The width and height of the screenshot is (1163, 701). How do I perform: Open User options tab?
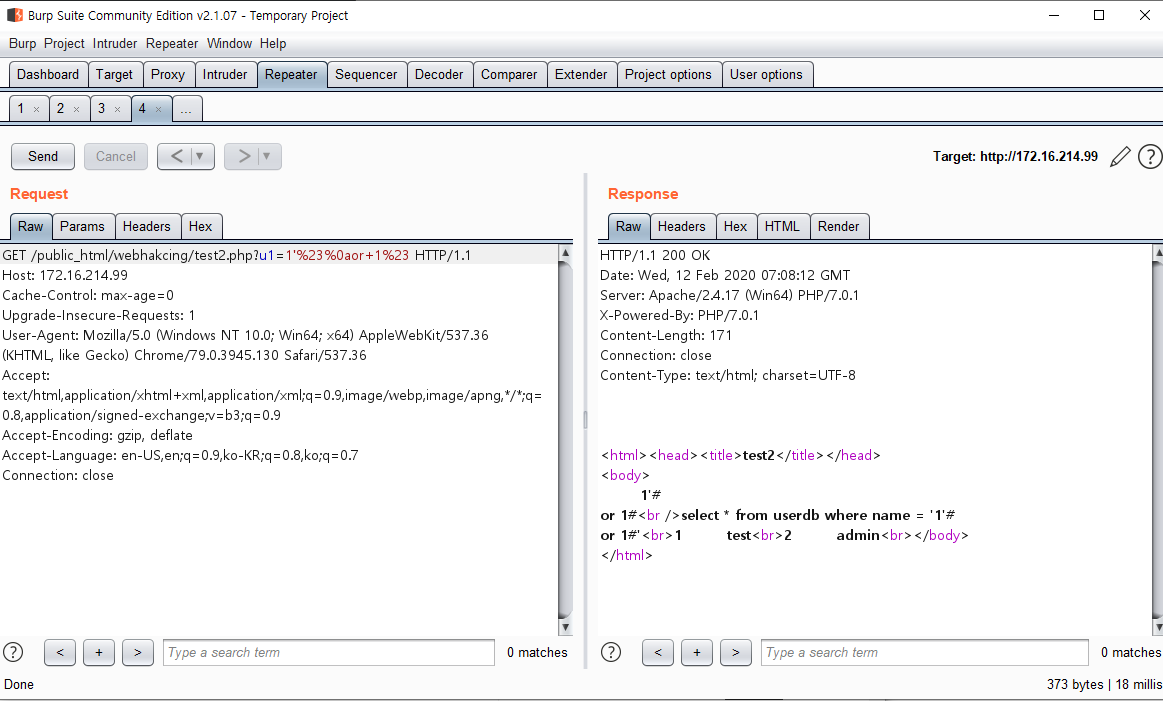click(x=766, y=74)
